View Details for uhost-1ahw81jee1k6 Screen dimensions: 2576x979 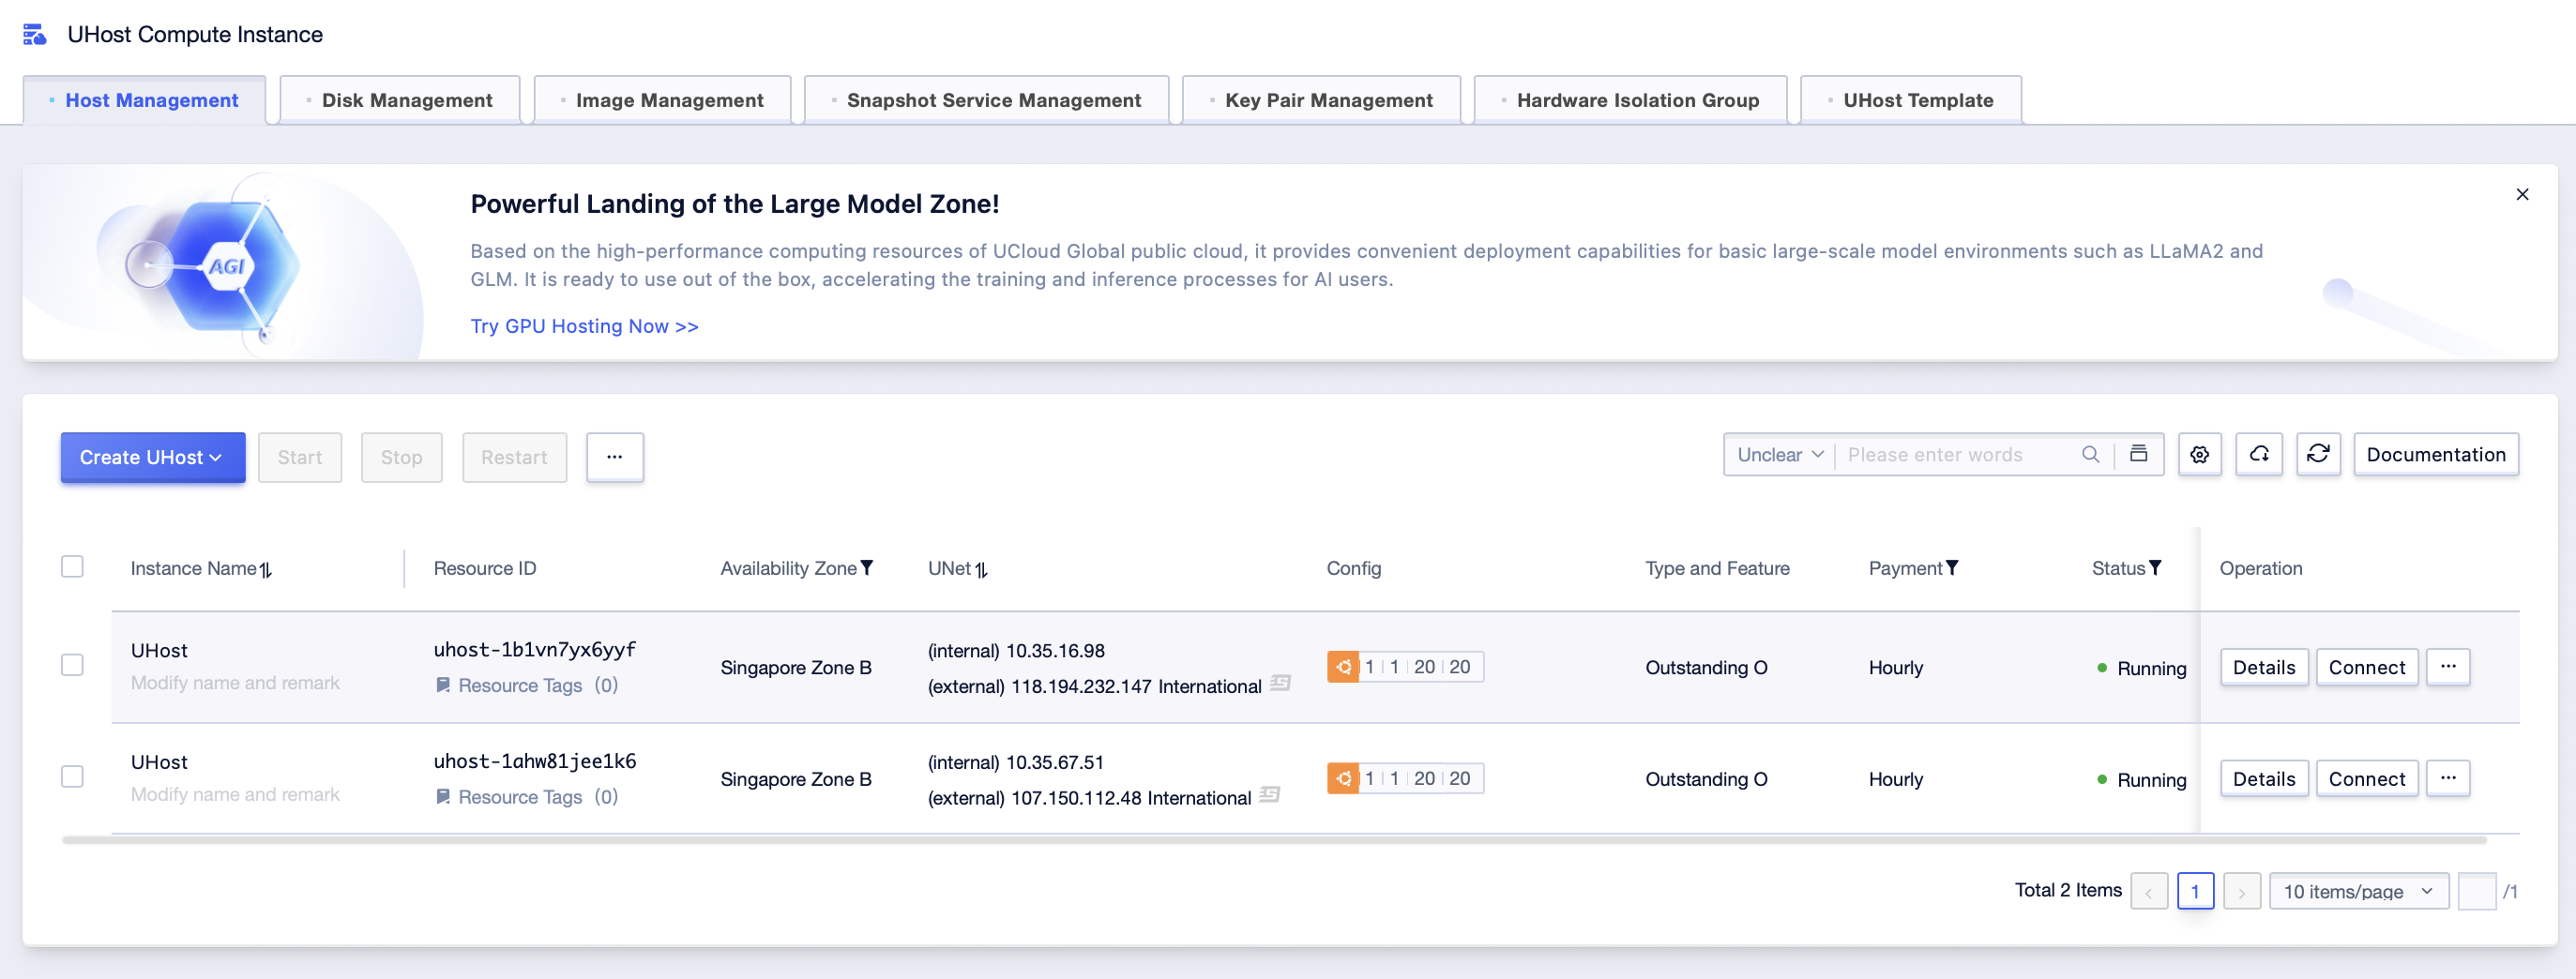(2263, 778)
